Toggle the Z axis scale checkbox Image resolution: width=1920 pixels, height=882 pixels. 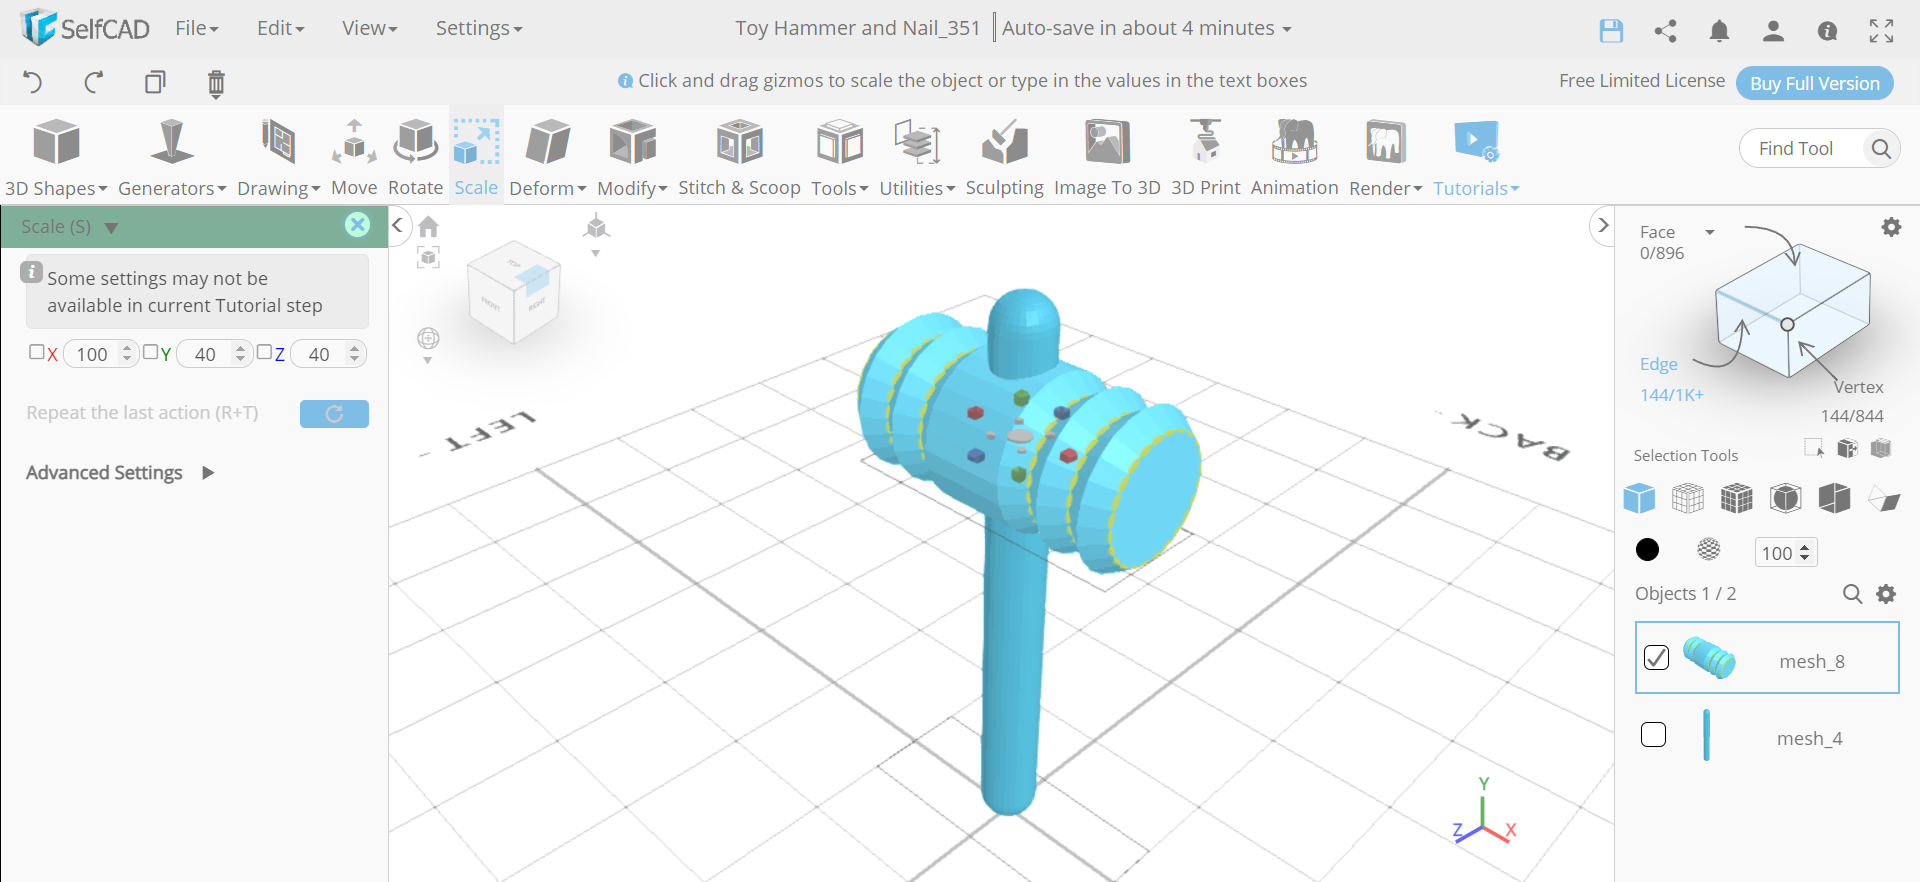click(x=264, y=352)
